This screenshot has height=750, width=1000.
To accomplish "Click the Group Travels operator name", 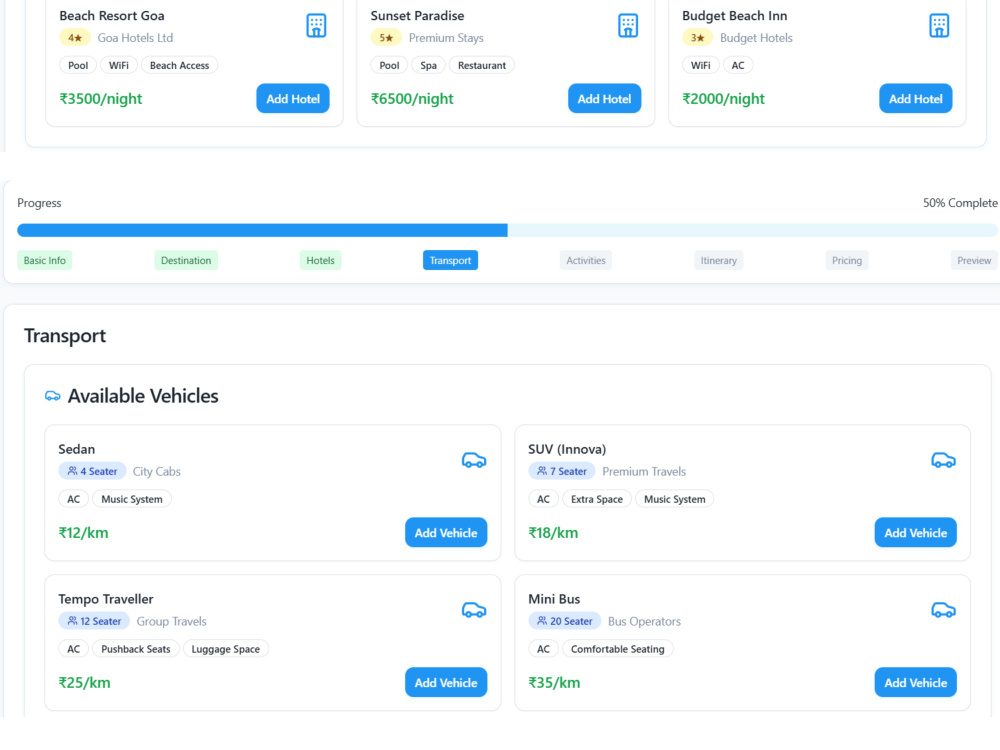I will click(172, 621).
